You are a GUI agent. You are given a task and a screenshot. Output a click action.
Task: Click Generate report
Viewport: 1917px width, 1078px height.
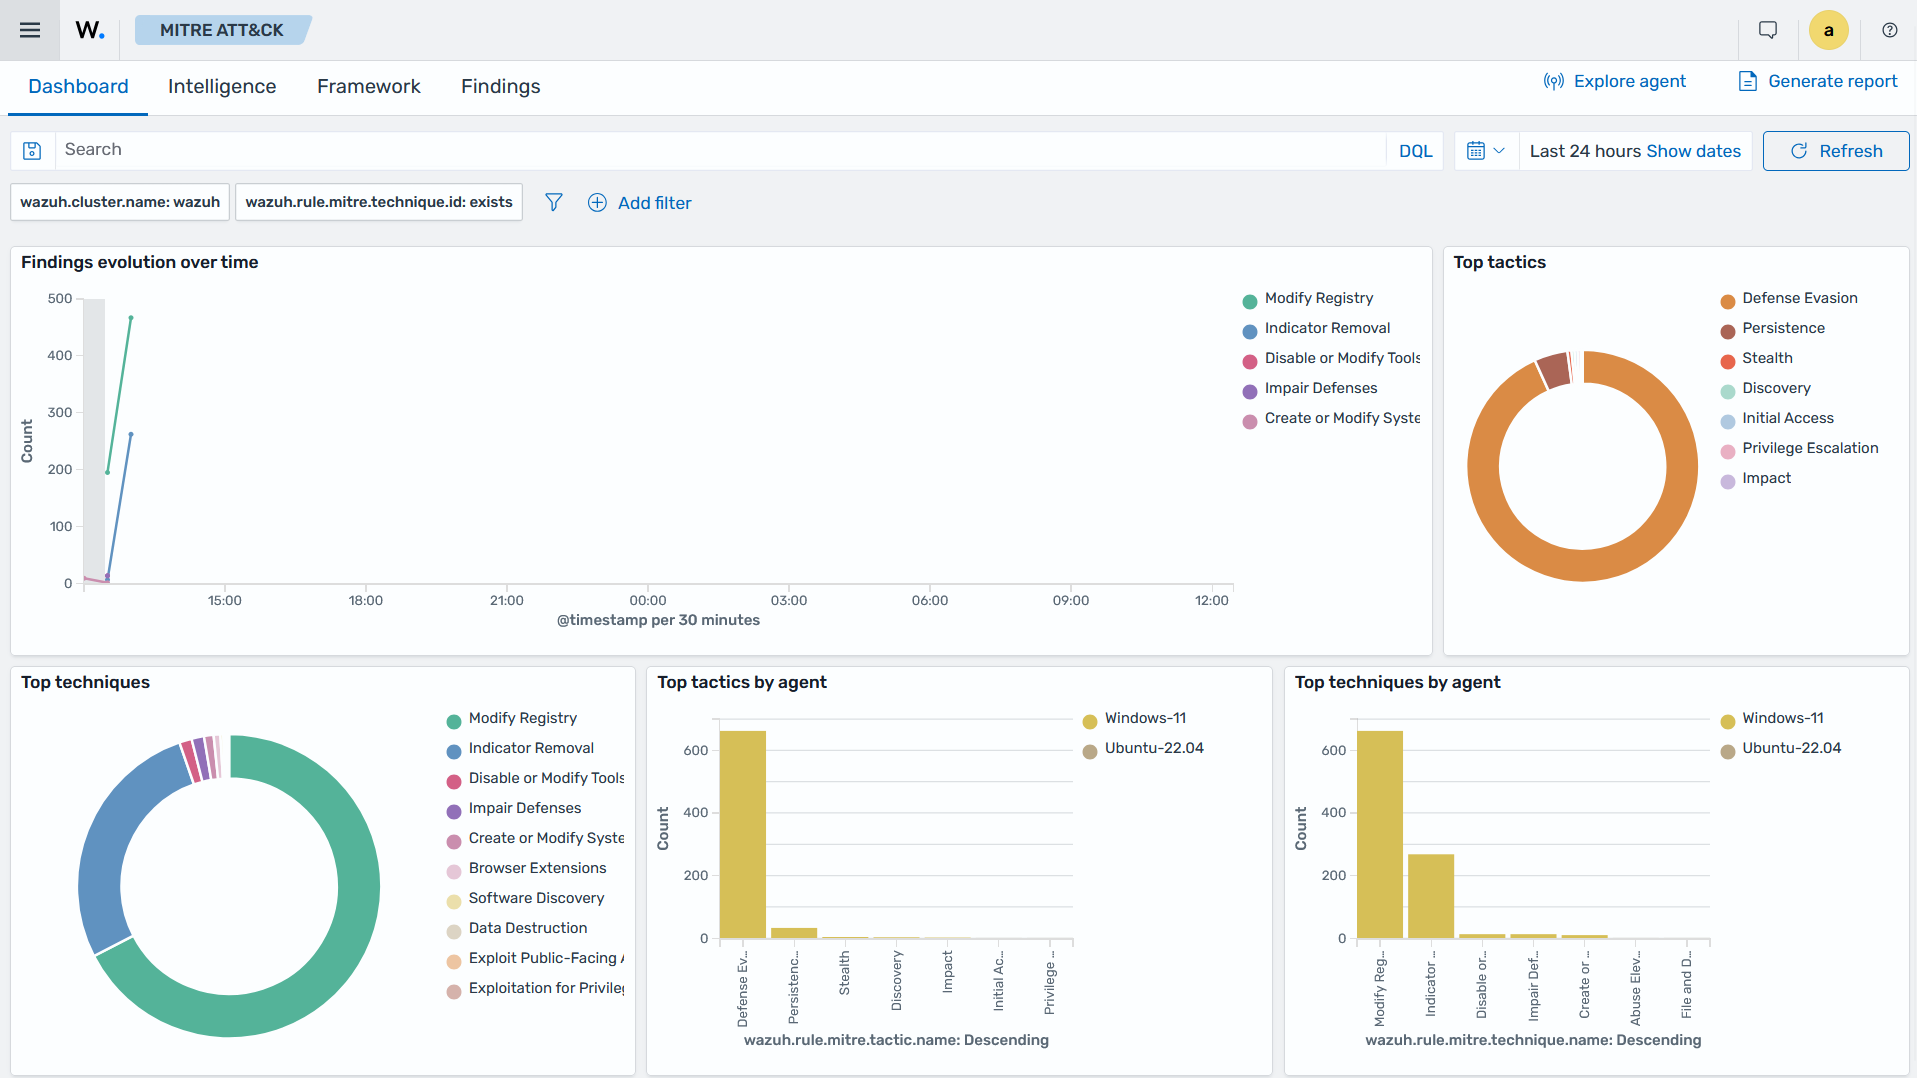(x=1818, y=81)
